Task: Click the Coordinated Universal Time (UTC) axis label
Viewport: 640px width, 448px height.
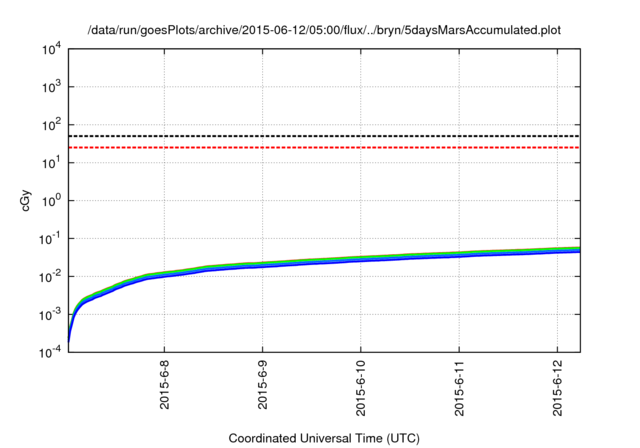Action: pyautogui.click(x=324, y=438)
